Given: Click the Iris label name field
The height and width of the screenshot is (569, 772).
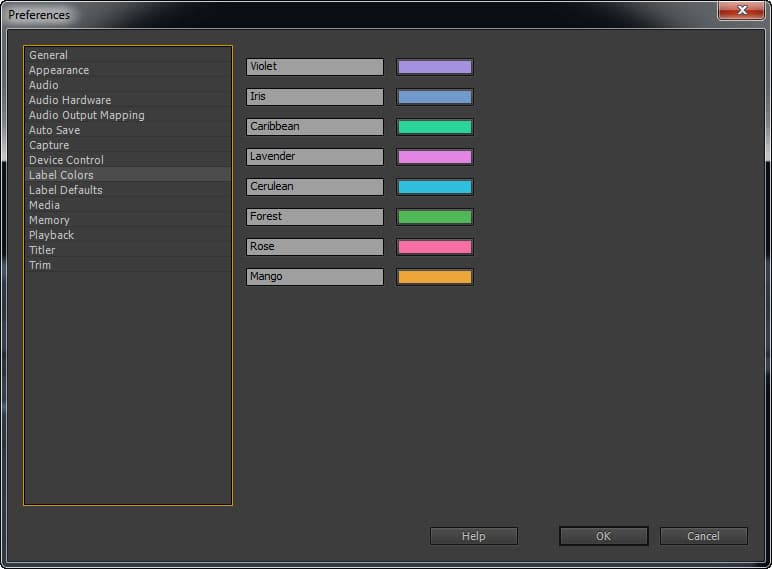Looking at the screenshot, I should pyautogui.click(x=315, y=97).
